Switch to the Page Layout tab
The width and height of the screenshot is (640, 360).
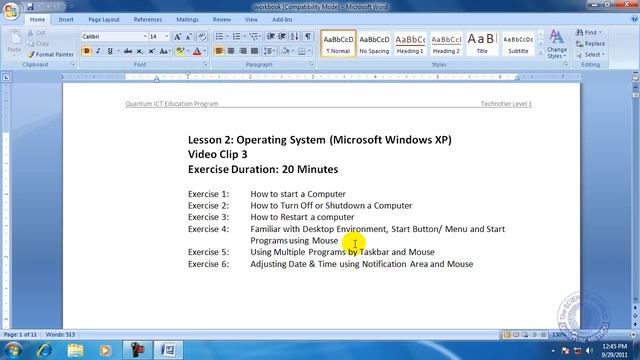pos(104,20)
